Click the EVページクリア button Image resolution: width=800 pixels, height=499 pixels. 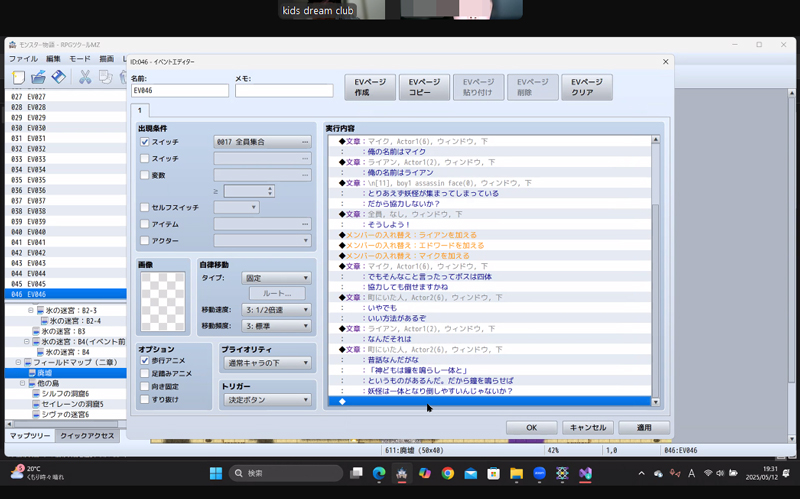point(587,87)
